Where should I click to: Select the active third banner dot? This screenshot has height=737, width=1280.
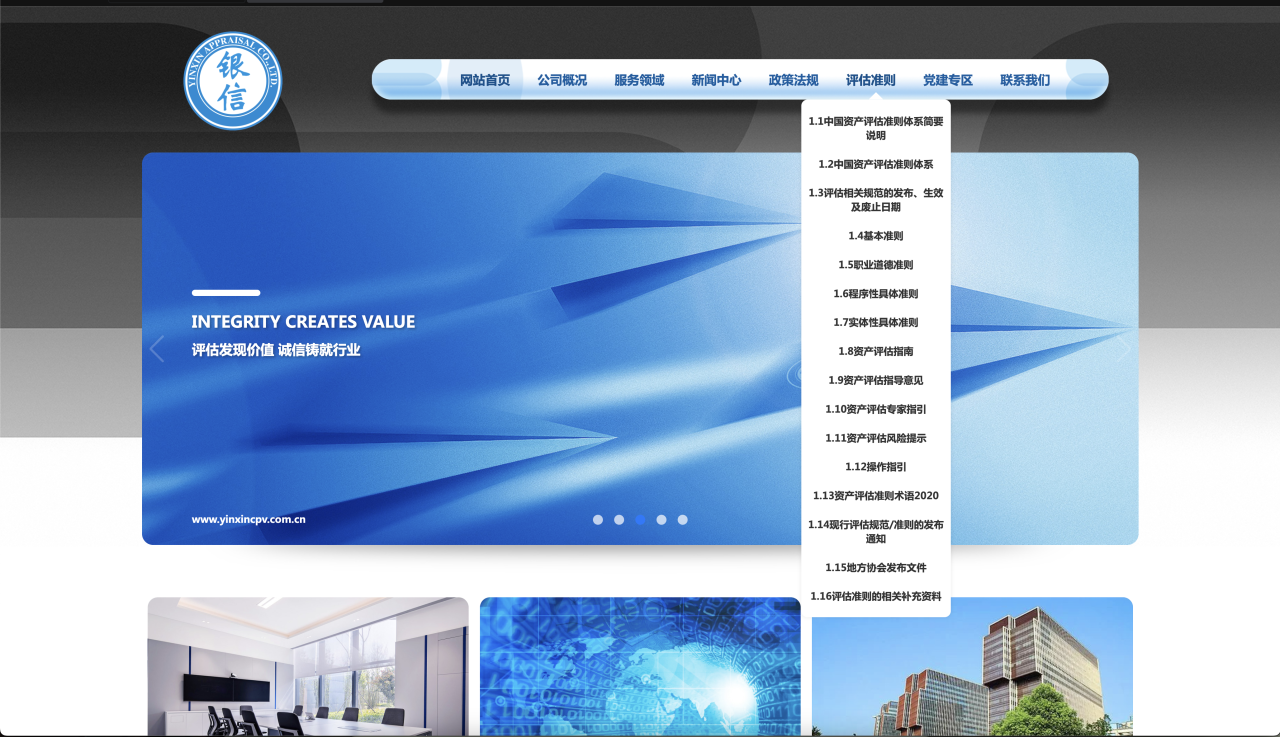pos(640,520)
